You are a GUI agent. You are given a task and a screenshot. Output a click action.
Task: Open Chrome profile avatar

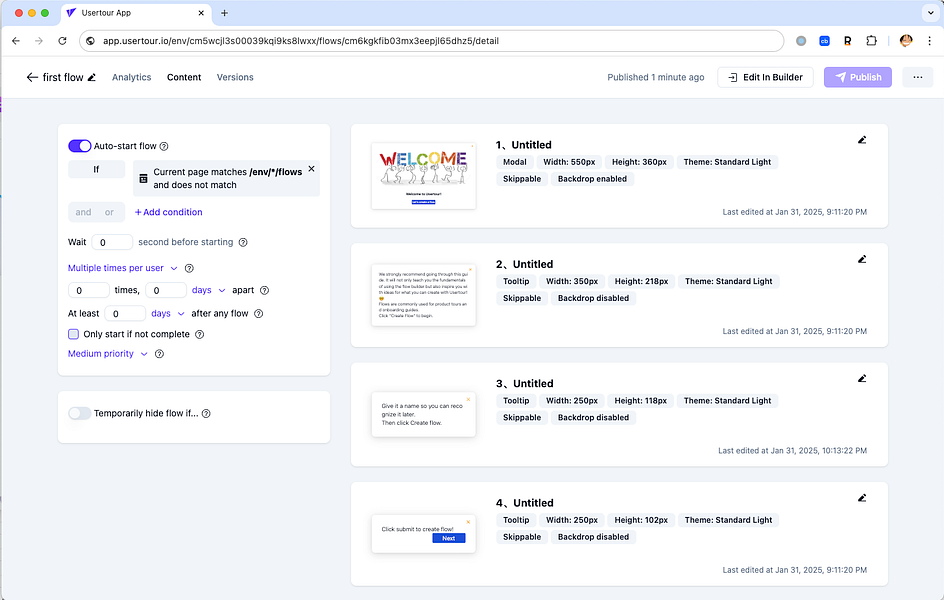[x=905, y=41]
